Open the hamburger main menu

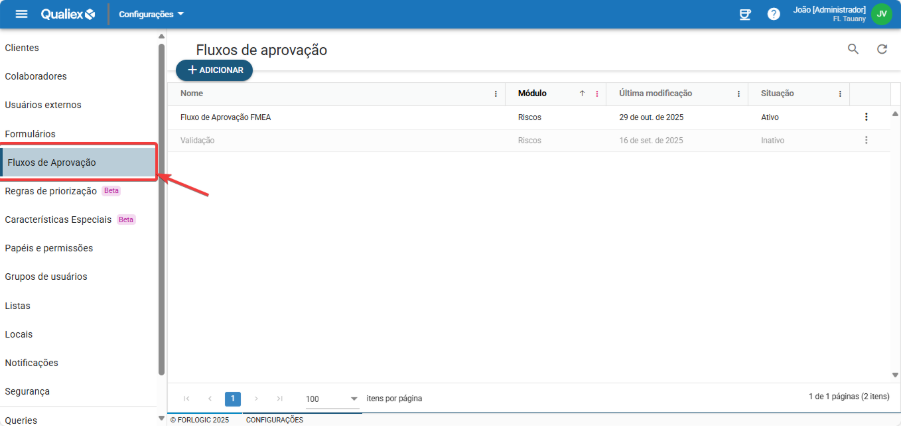click(21, 14)
